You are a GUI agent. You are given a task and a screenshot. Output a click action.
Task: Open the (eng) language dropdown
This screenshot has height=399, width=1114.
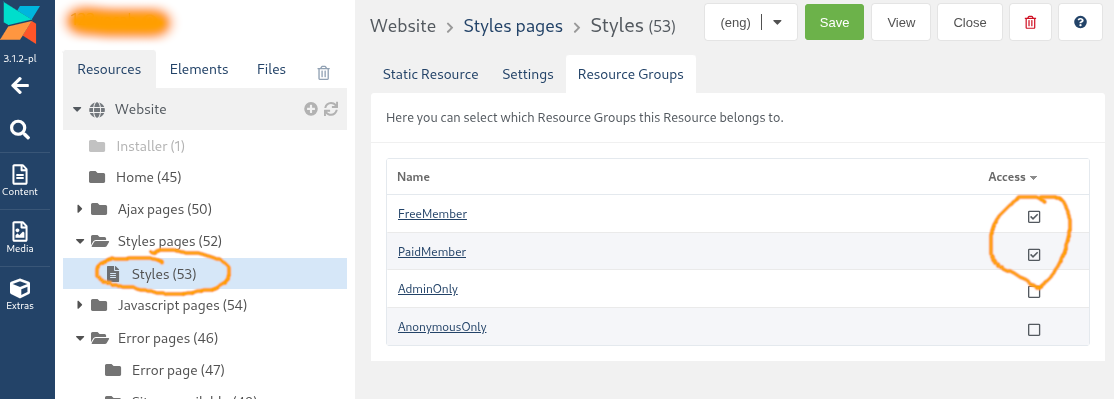[x=751, y=23]
